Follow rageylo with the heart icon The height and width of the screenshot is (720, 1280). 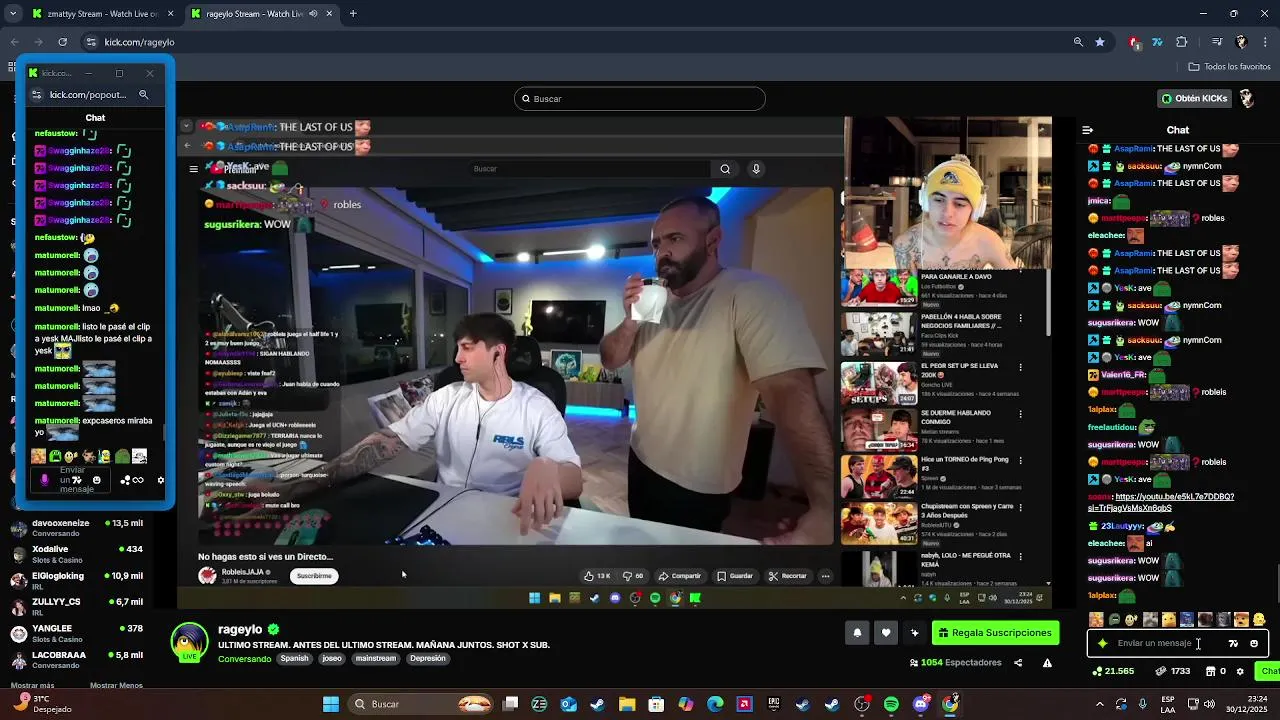point(885,633)
